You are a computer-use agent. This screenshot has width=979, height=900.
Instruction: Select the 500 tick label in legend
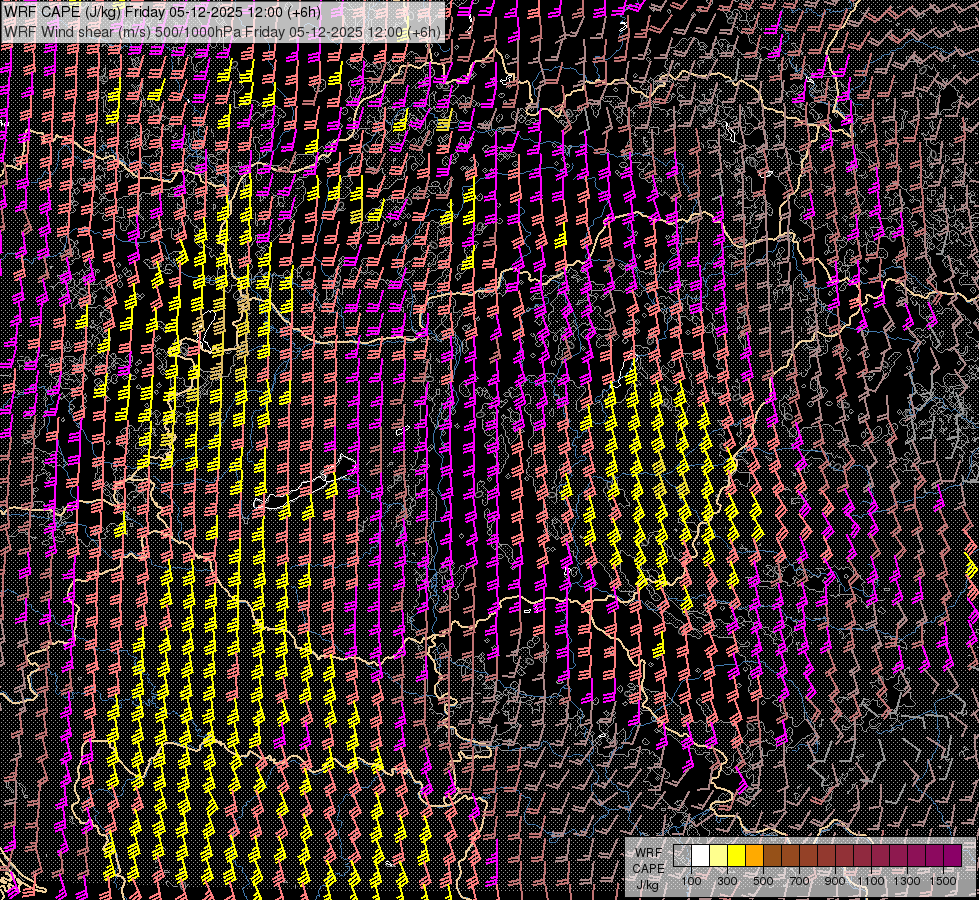coord(763,881)
